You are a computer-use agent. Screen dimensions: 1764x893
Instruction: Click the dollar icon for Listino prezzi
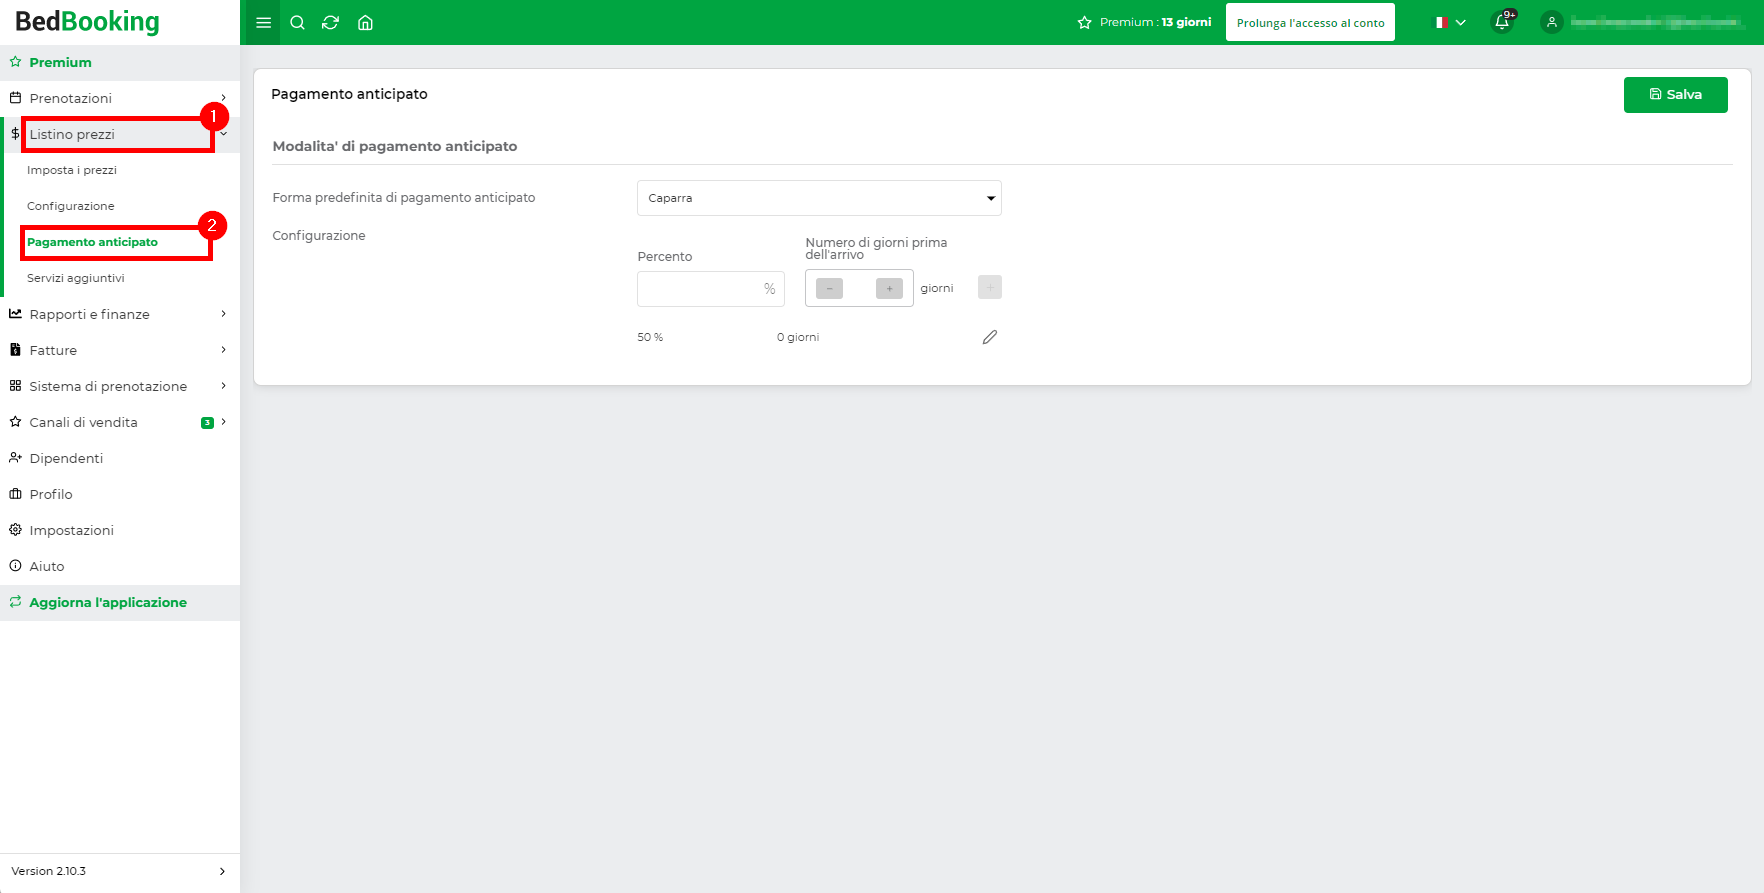pyautogui.click(x=15, y=134)
